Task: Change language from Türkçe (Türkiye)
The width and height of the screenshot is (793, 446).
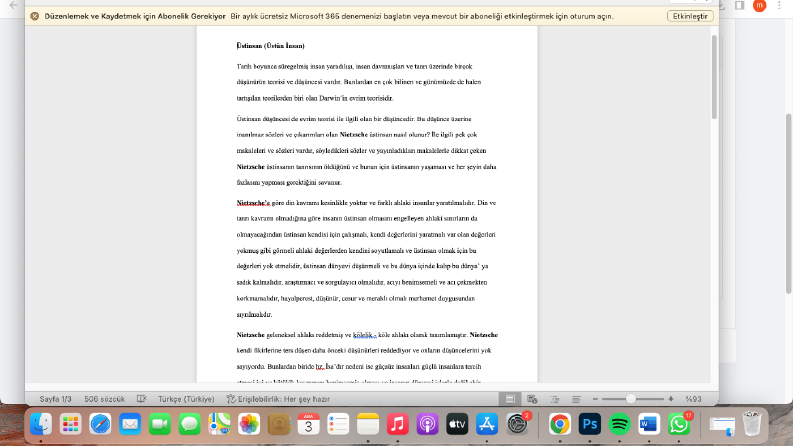Action: (x=186, y=399)
